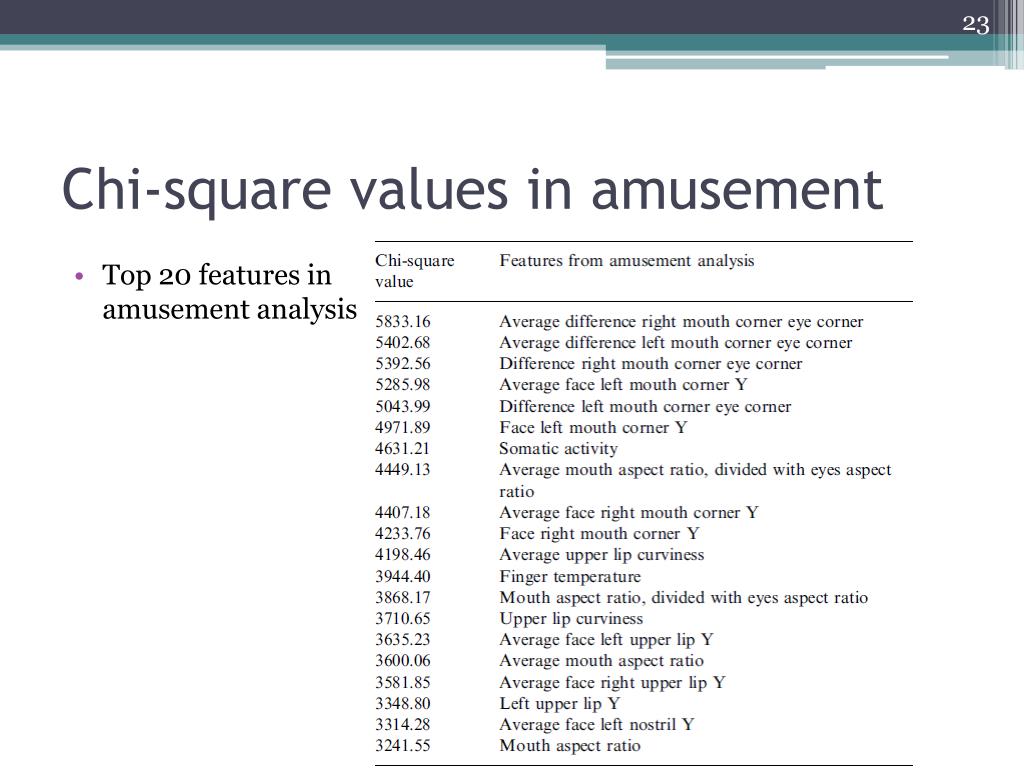Click 'Average face left upper lip Y'
Image resolution: width=1024 pixels, height=768 pixels.
click(x=607, y=639)
